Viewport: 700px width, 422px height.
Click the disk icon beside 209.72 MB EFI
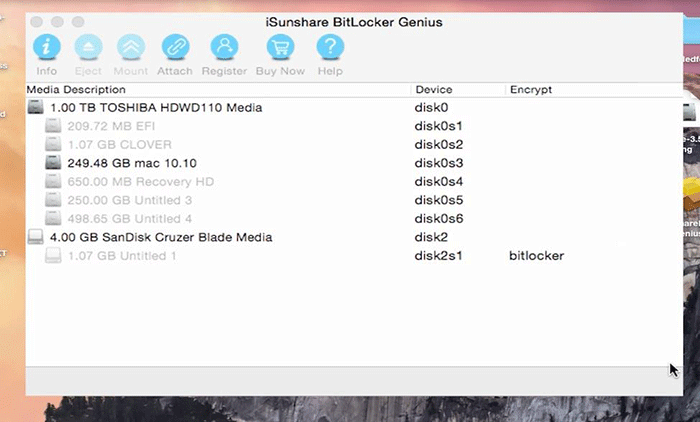point(53,126)
